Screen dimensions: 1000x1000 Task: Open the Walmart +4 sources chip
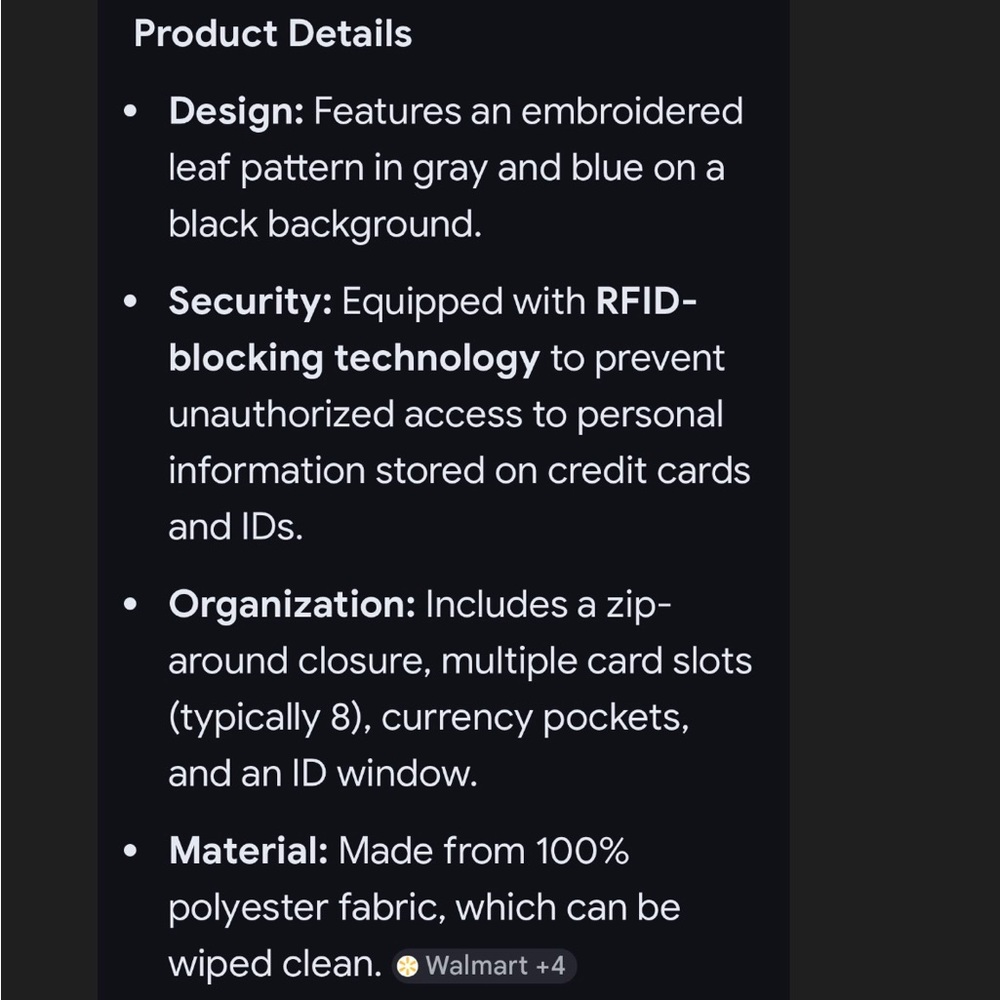coord(484,966)
